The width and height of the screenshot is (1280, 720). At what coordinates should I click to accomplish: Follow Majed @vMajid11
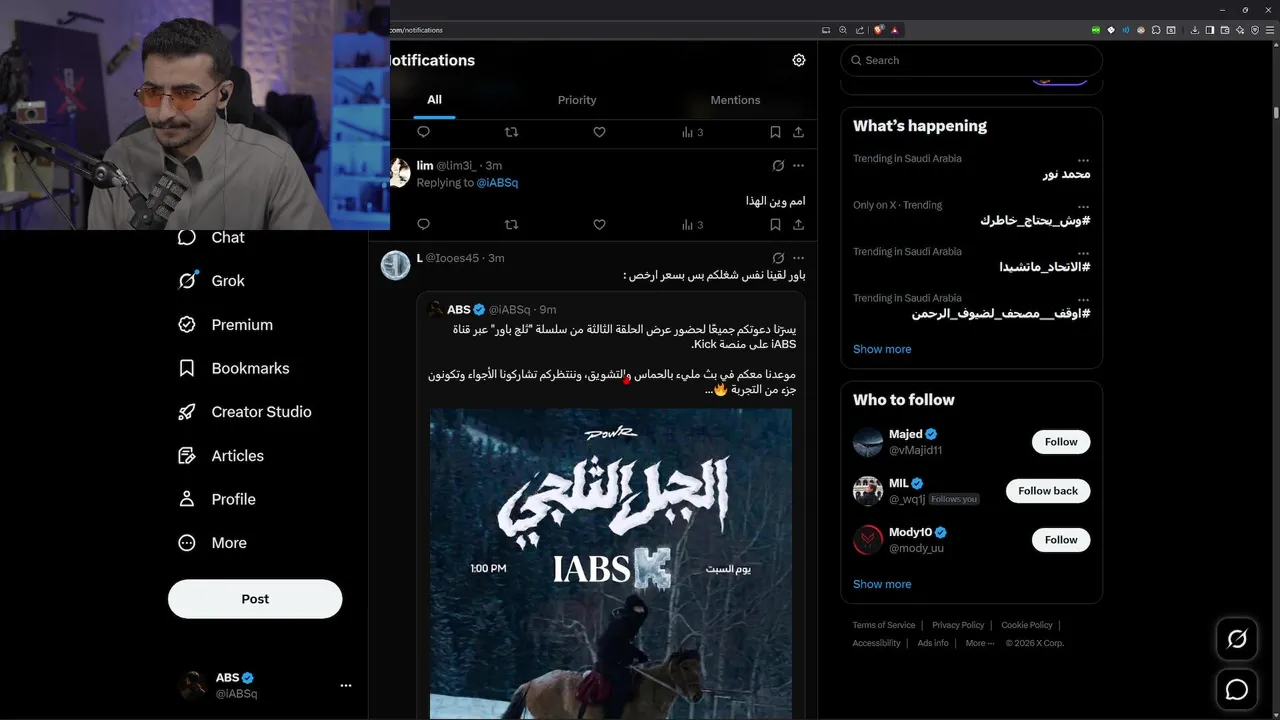(1061, 442)
